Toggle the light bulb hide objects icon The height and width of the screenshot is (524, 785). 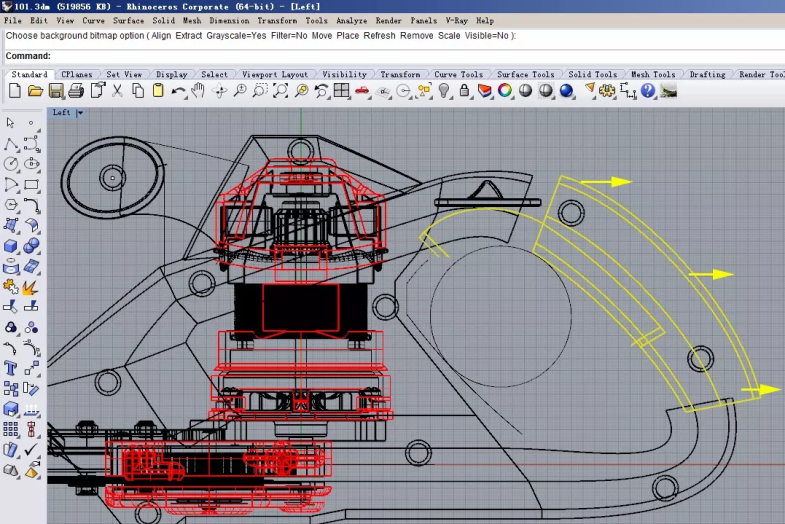pyautogui.click(x=445, y=91)
